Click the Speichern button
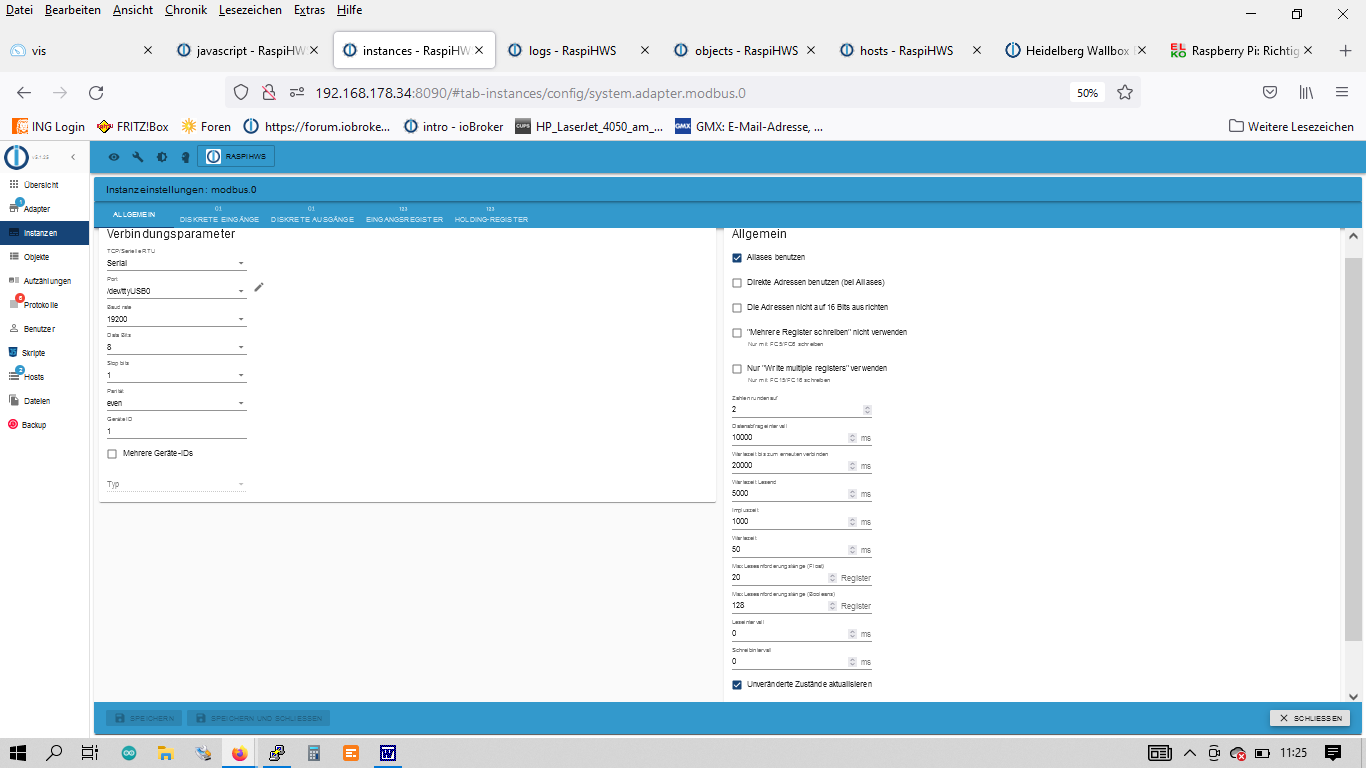Screen dimensions: 1366x768 pos(144,718)
